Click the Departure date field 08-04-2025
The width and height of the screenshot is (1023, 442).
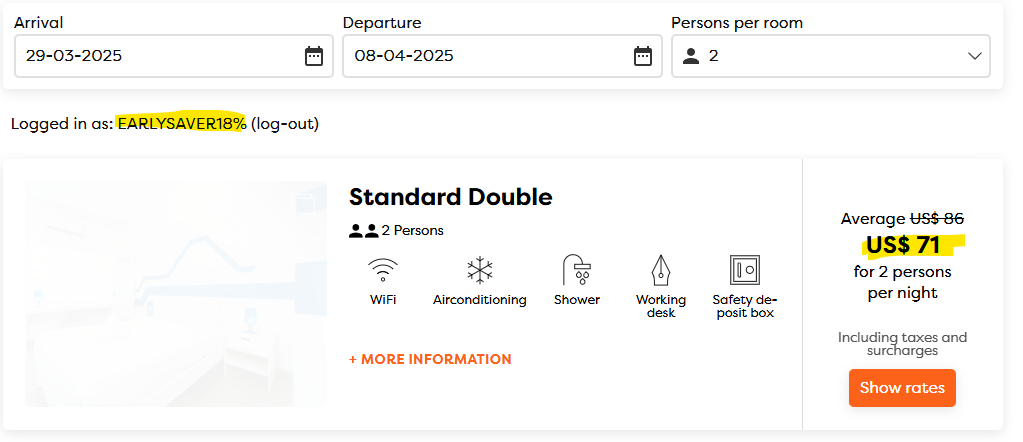480,56
